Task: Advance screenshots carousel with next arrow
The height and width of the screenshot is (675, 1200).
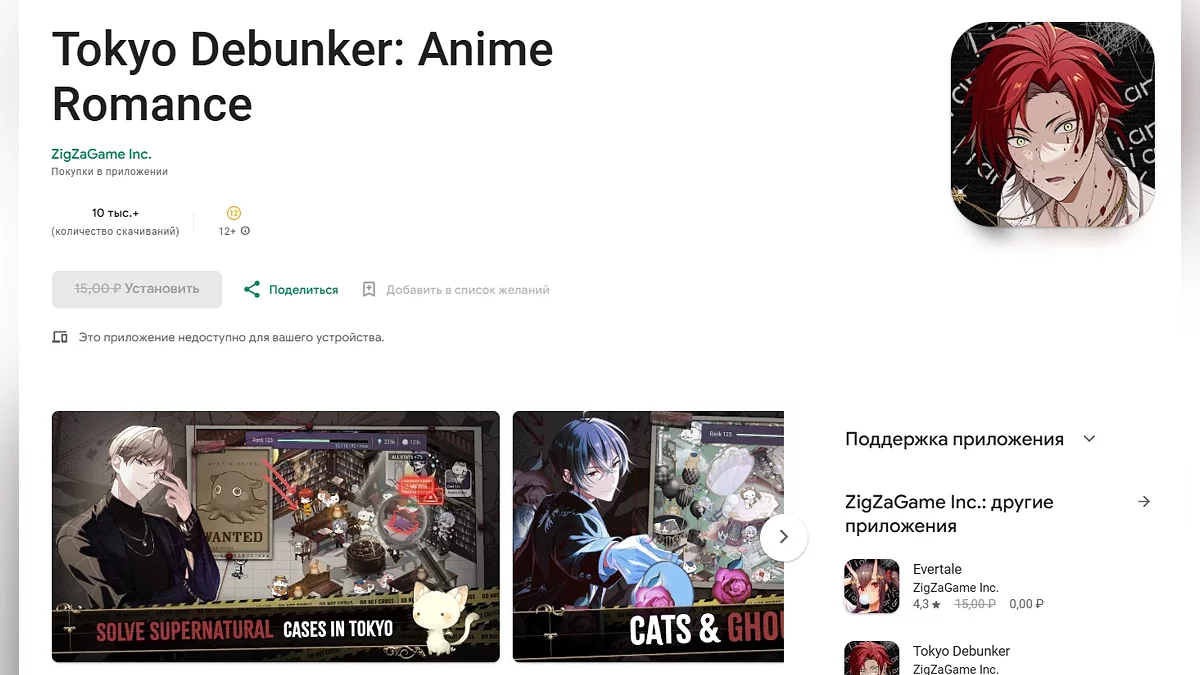Action: pos(784,537)
